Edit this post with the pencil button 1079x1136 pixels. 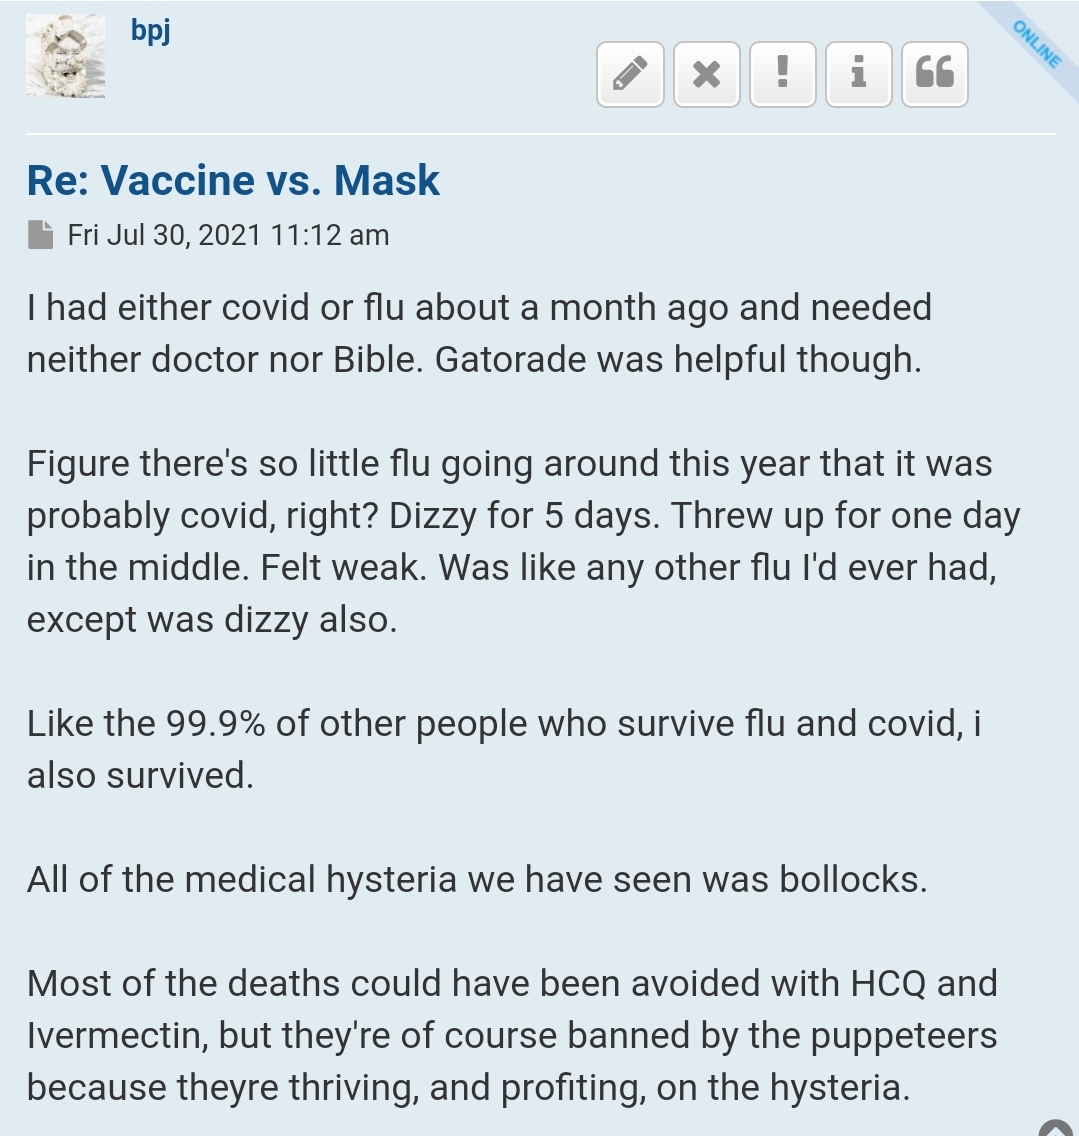pyautogui.click(x=630, y=75)
